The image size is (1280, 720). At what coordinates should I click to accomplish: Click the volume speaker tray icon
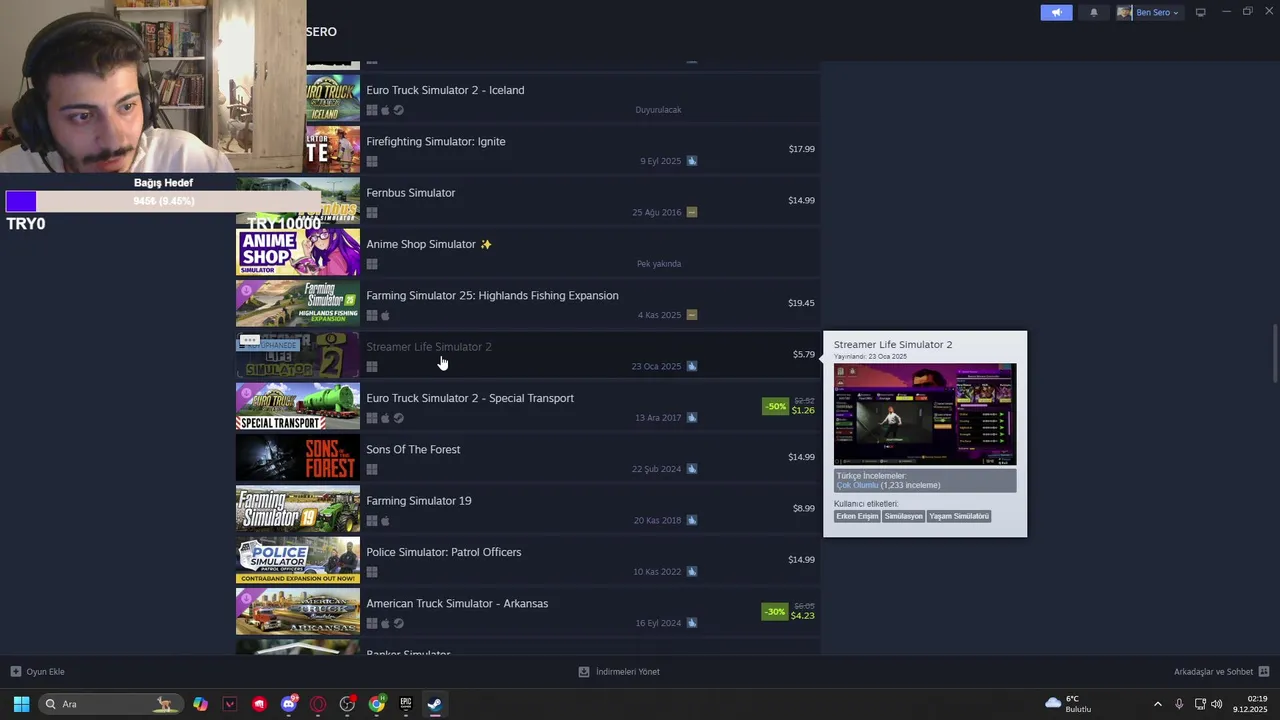pos(1217,704)
